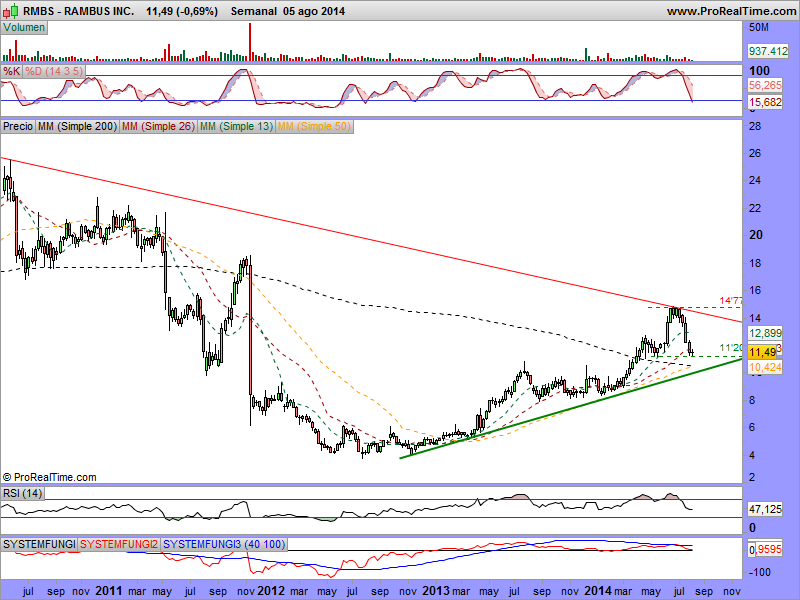Select MM (Simple 200) moving average label
The image size is (800, 600).
(78, 126)
